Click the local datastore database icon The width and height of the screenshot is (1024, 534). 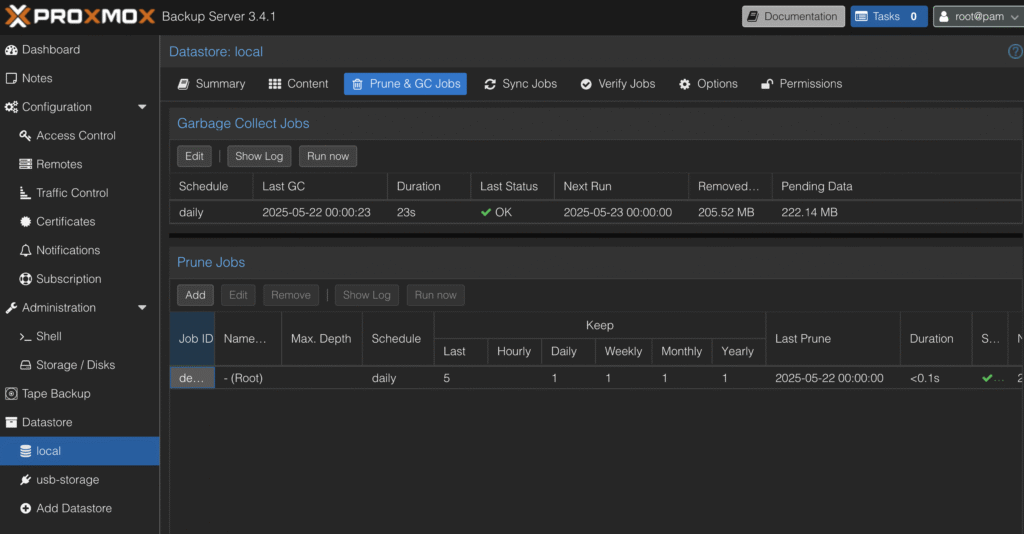[x=25, y=451]
